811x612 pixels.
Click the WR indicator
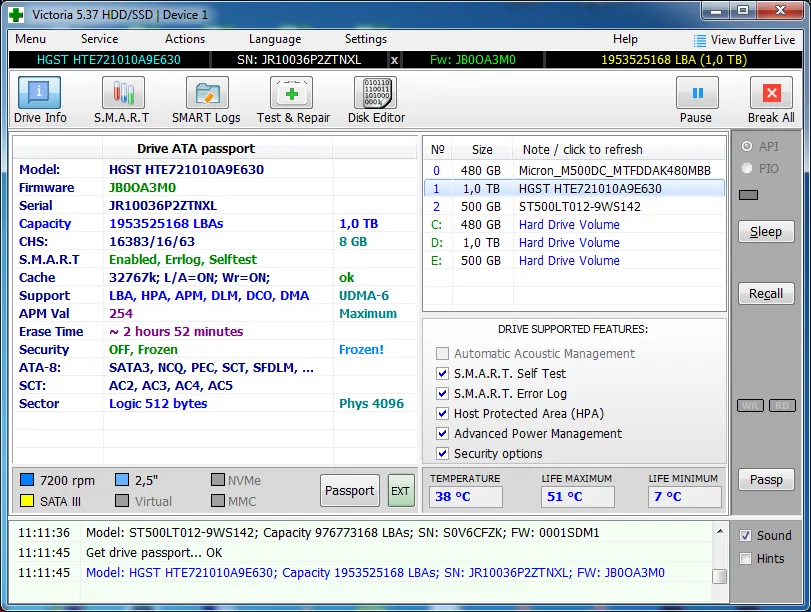click(x=750, y=406)
